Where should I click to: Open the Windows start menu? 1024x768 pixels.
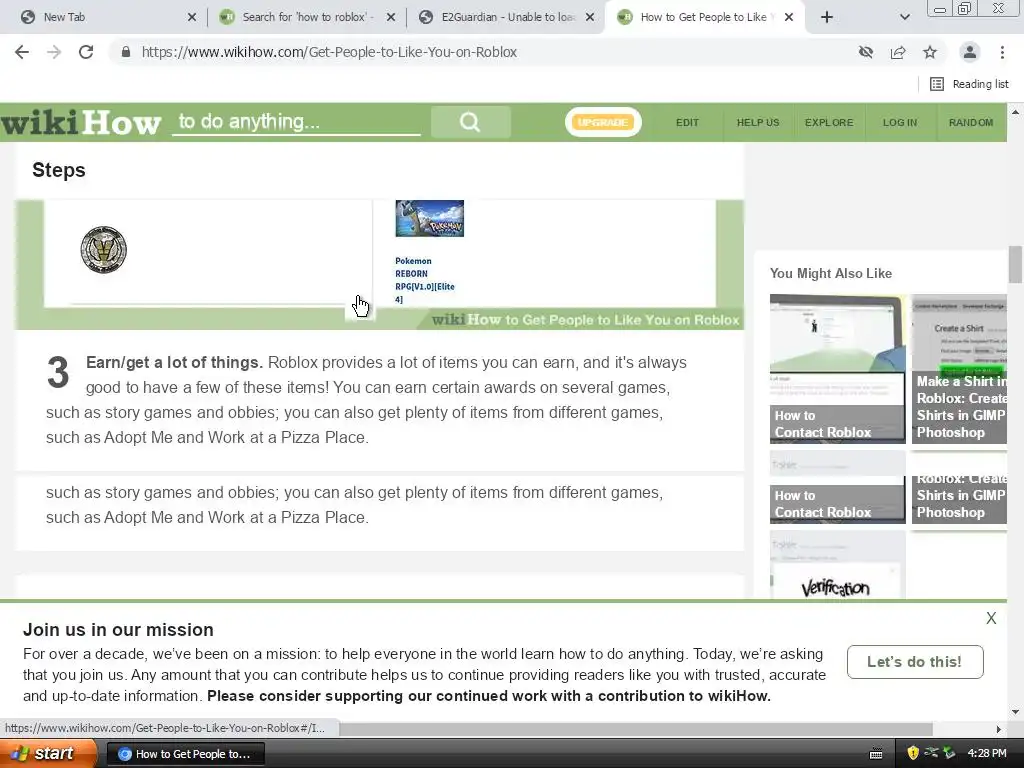(x=47, y=754)
